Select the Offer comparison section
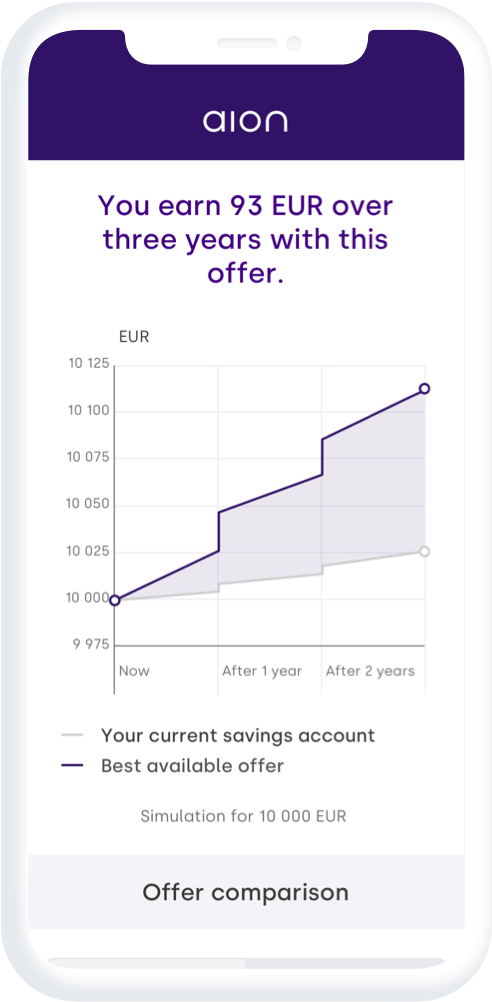This screenshot has width=492, height=1002. [246, 892]
